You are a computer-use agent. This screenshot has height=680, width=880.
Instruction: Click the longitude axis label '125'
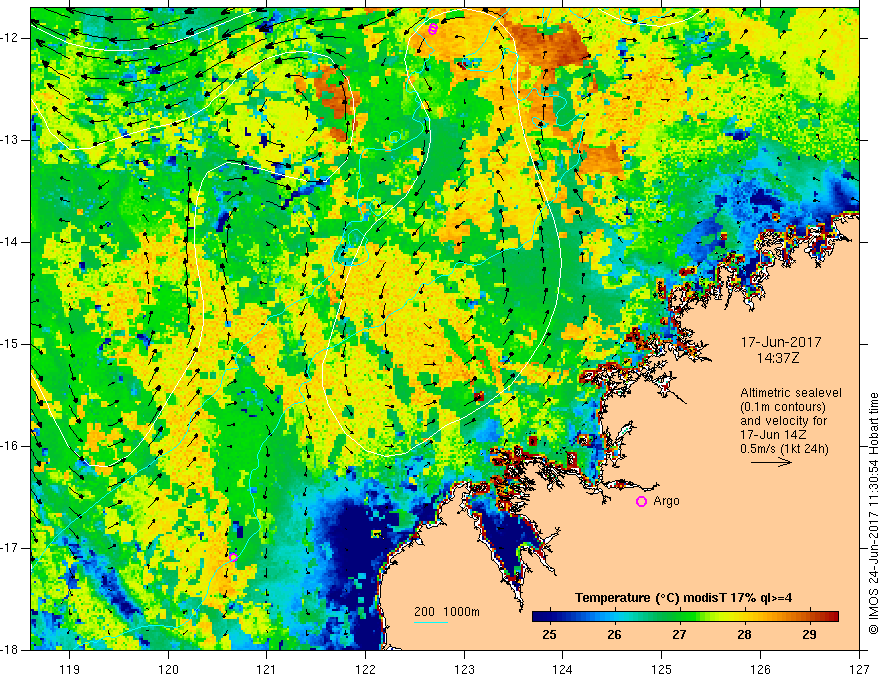(x=661, y=669)
